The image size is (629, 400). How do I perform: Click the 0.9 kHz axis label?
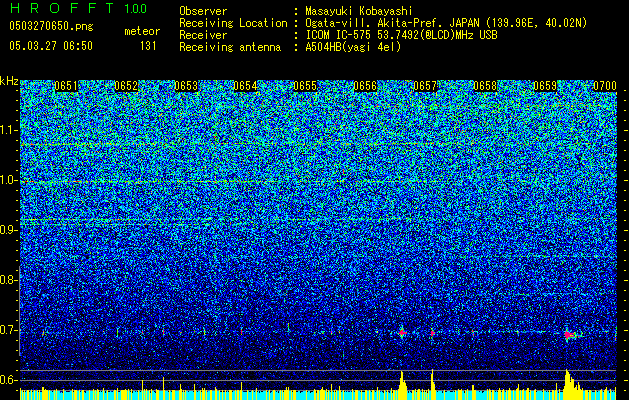(x=8, y=230)
